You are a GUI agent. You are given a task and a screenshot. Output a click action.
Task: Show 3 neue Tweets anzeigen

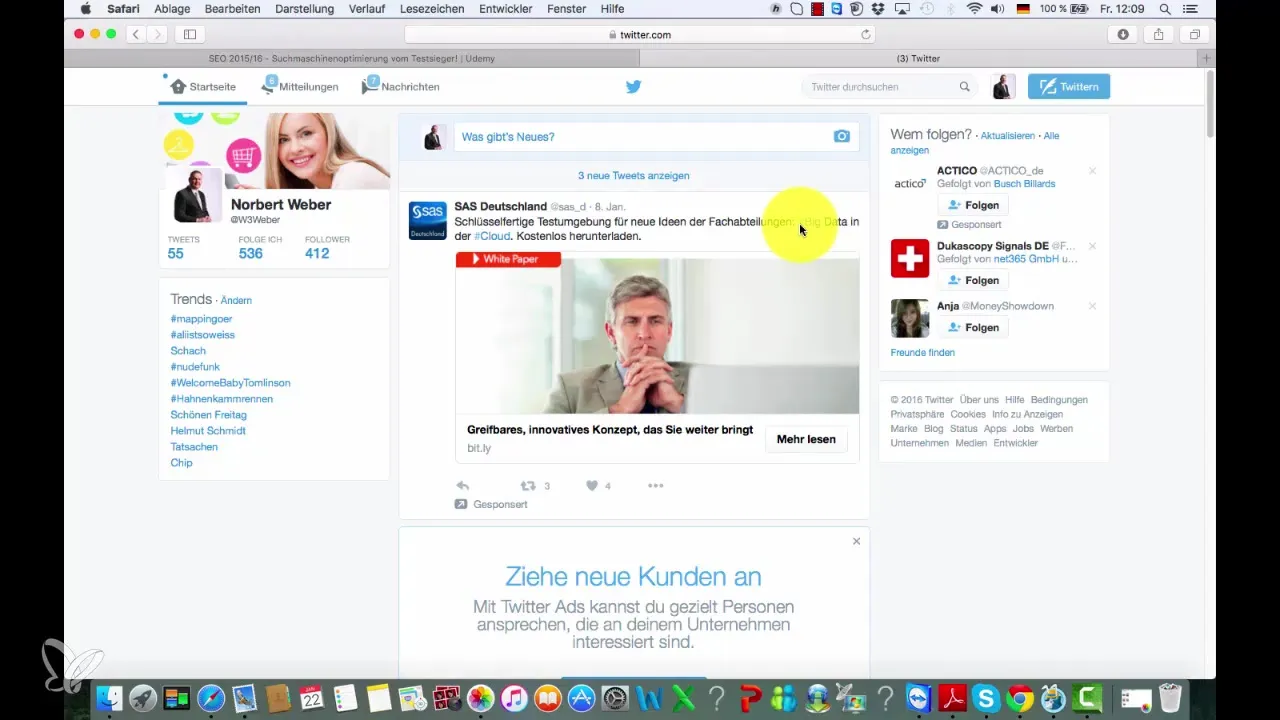click(634, 175)
